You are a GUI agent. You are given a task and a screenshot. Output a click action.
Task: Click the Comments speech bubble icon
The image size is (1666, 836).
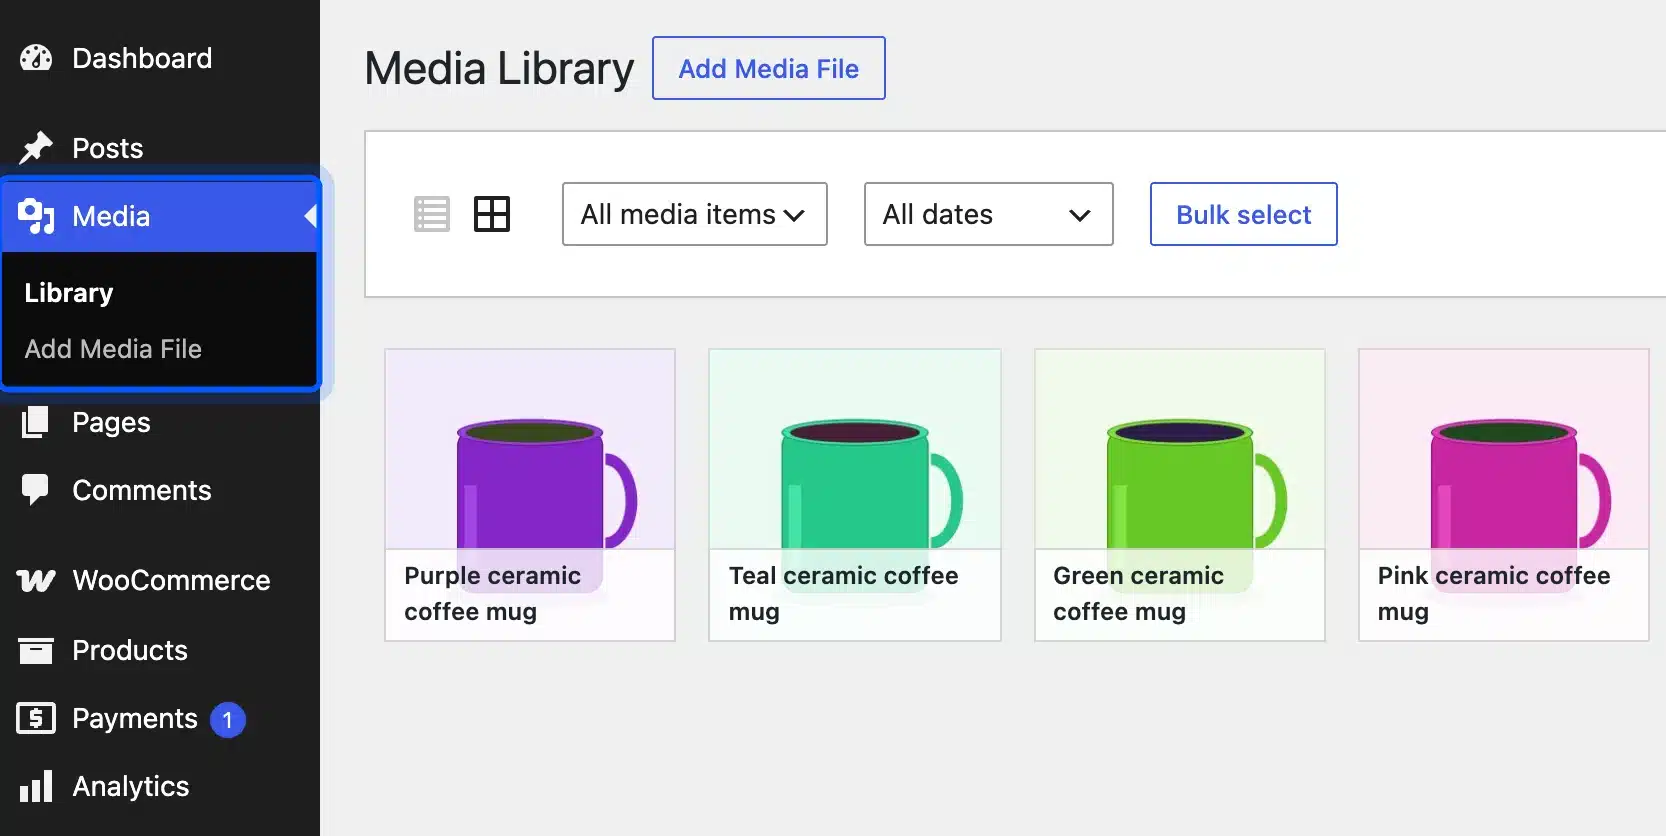[x=35, y=490]
